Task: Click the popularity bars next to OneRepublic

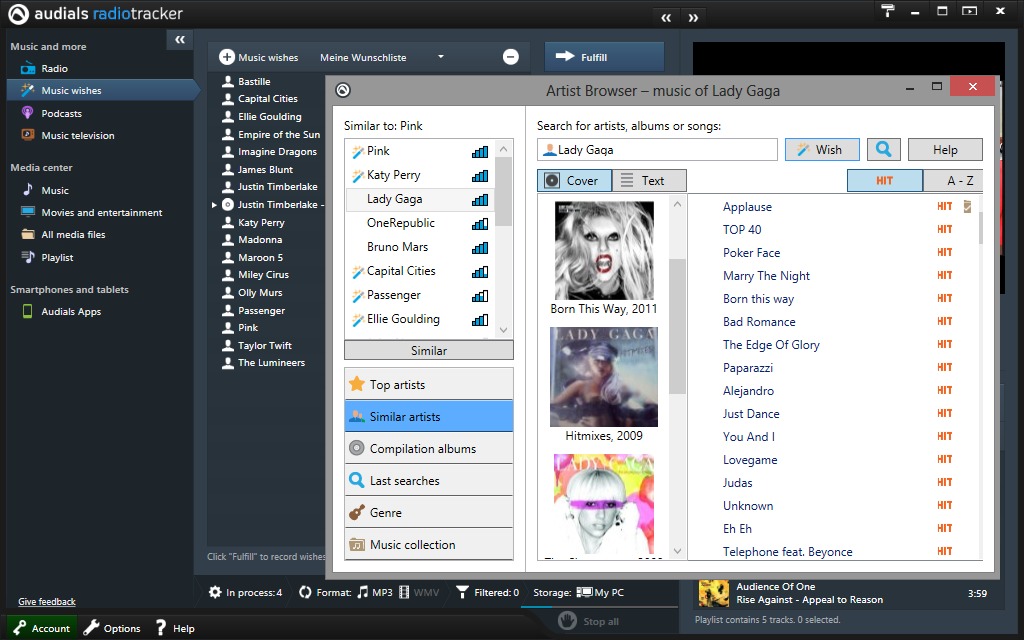Action: 480,223
